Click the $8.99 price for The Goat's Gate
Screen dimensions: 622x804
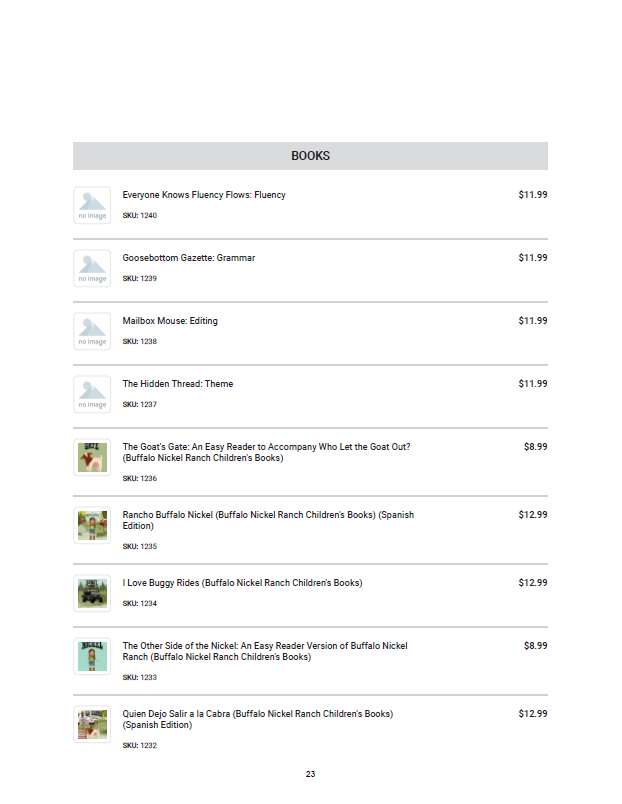coord(535,447)
